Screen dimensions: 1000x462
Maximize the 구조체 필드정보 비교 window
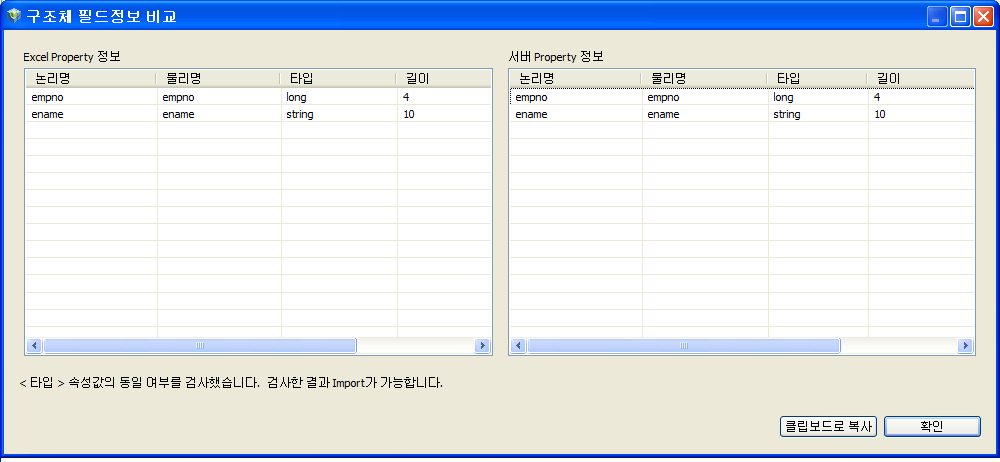(x=960, y=17)
